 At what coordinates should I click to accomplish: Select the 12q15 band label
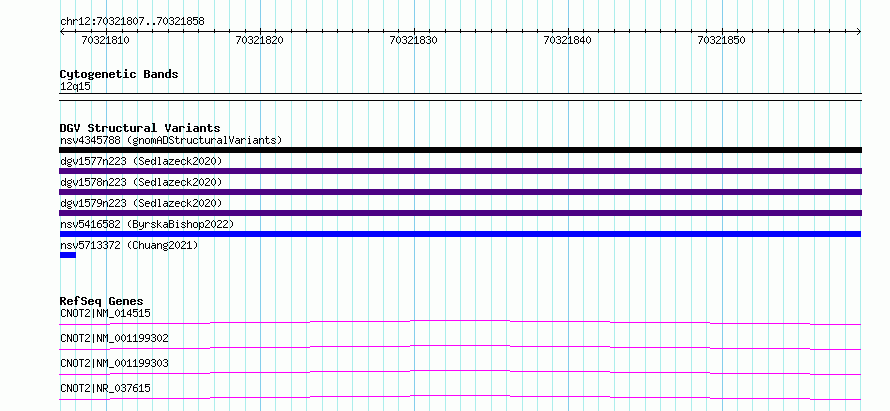(75, 86)
